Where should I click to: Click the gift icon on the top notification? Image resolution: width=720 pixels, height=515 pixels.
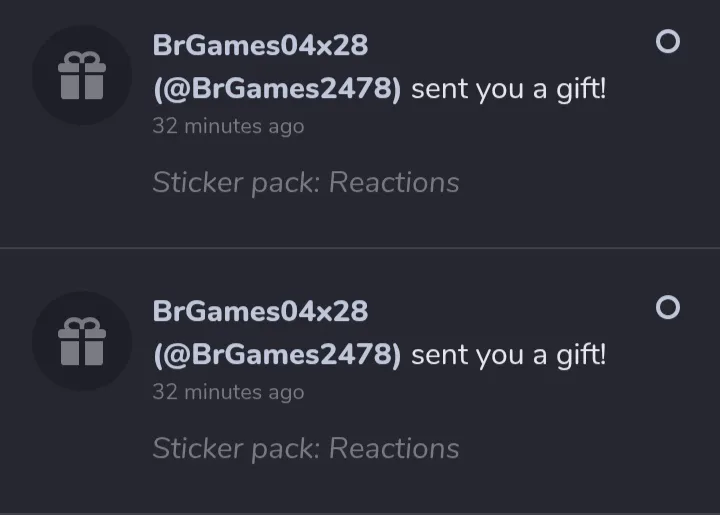[x=82, y=75]
